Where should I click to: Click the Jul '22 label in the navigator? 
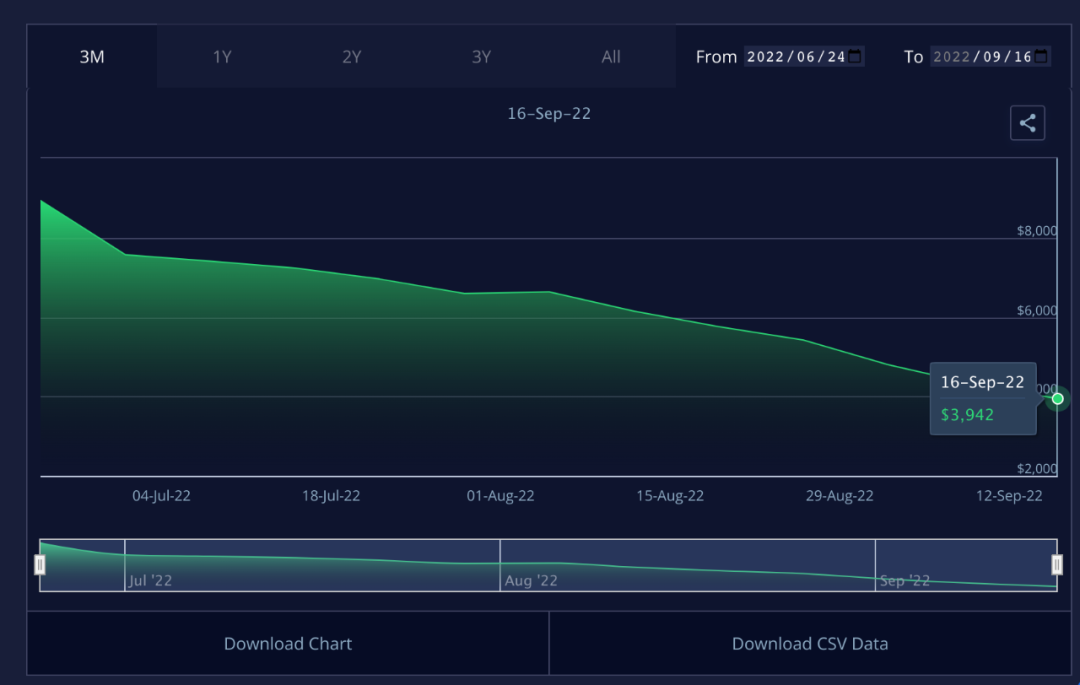click(150, 580)
